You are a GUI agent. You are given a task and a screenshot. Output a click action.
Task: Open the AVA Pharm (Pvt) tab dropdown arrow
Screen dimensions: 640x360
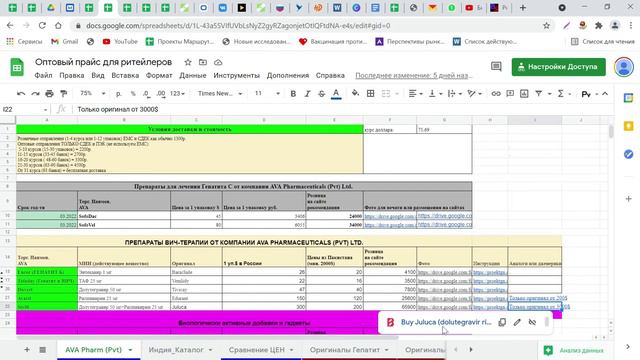click(130, 350)
